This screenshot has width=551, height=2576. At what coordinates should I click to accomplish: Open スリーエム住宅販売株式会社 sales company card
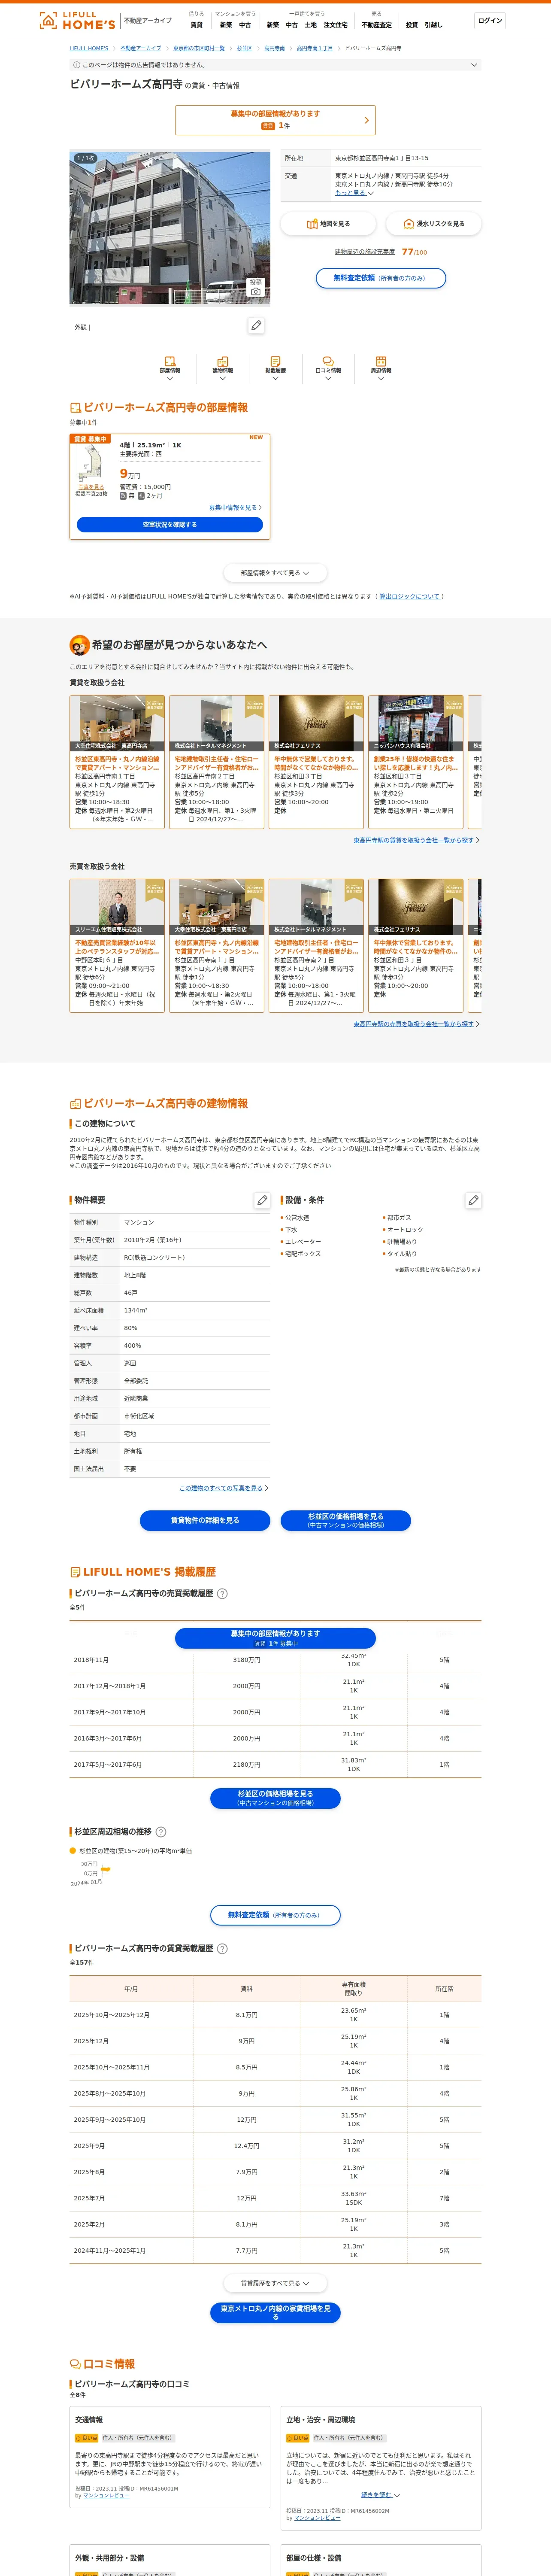117,946
